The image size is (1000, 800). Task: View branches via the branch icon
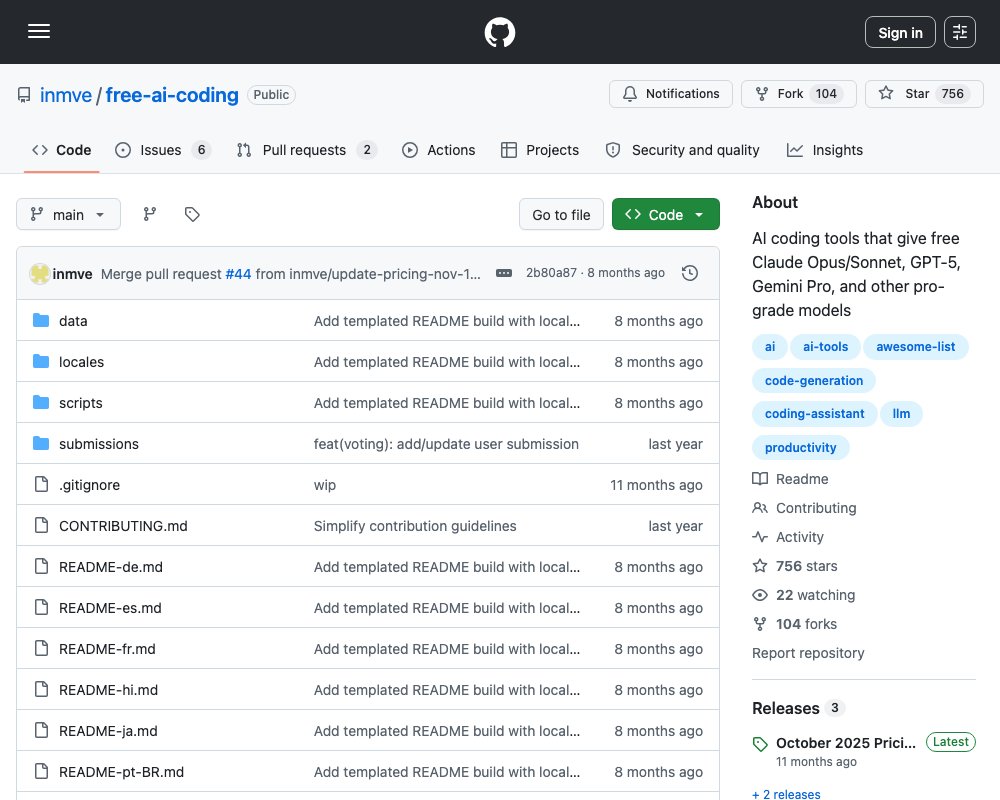click(150, 214)
